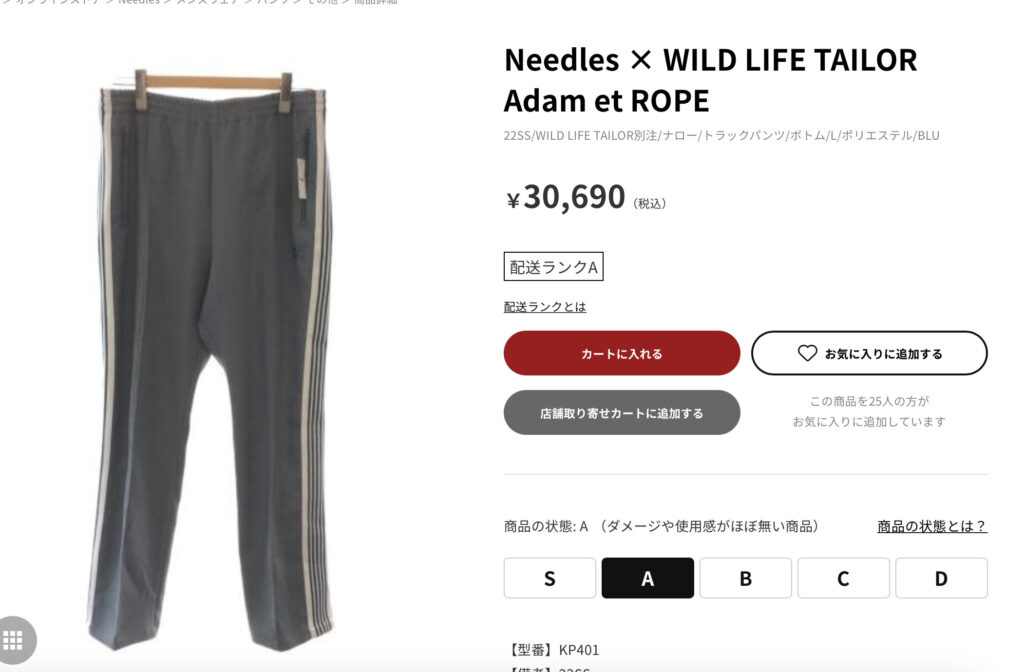Choose condition rank C
The width and height of the screenshot is (1024, 672).
[844, 578]
